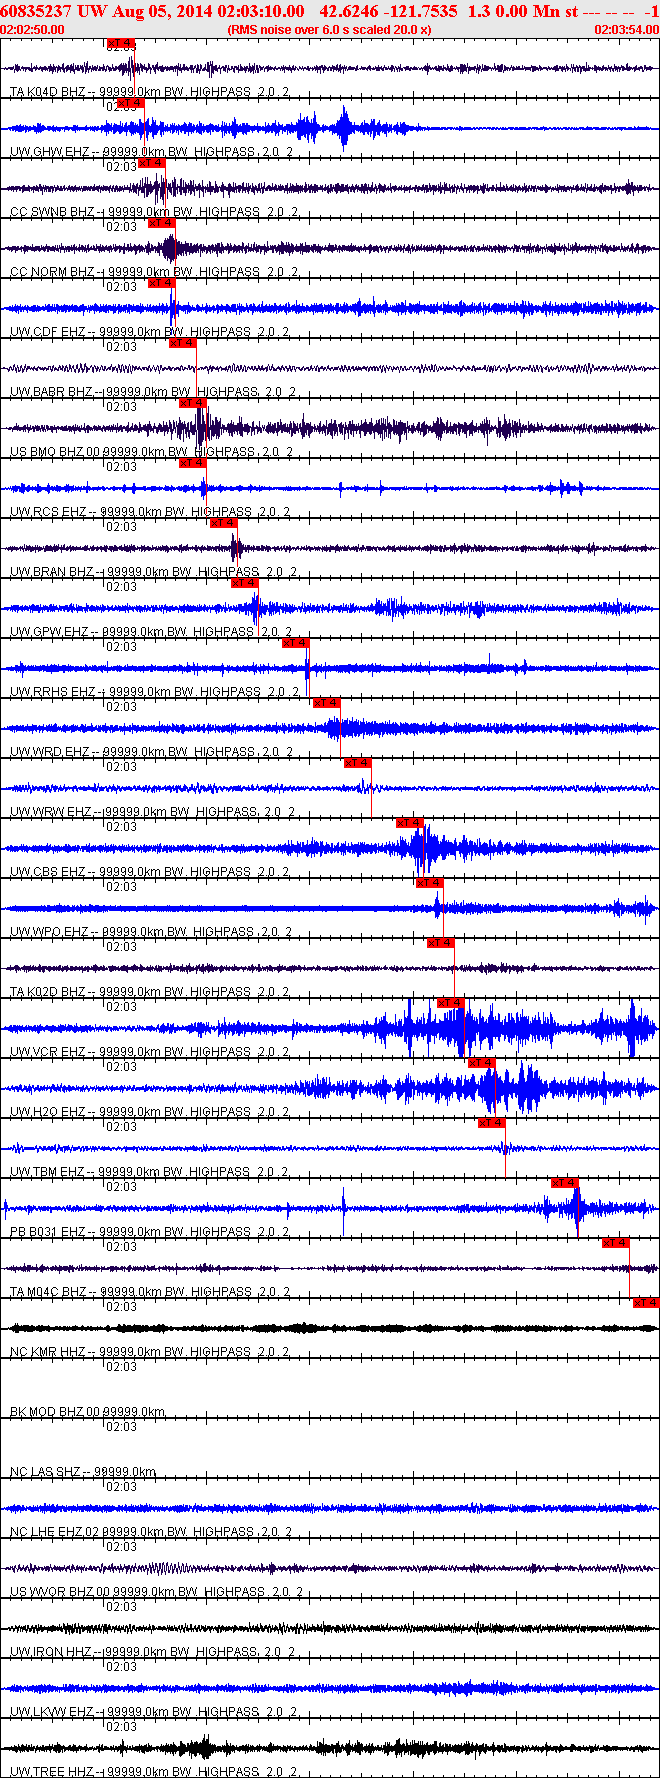Click the red pick marker on UW.GPW trace
The height and width of the screenshot is (1778, 660).
pos(245,583)
